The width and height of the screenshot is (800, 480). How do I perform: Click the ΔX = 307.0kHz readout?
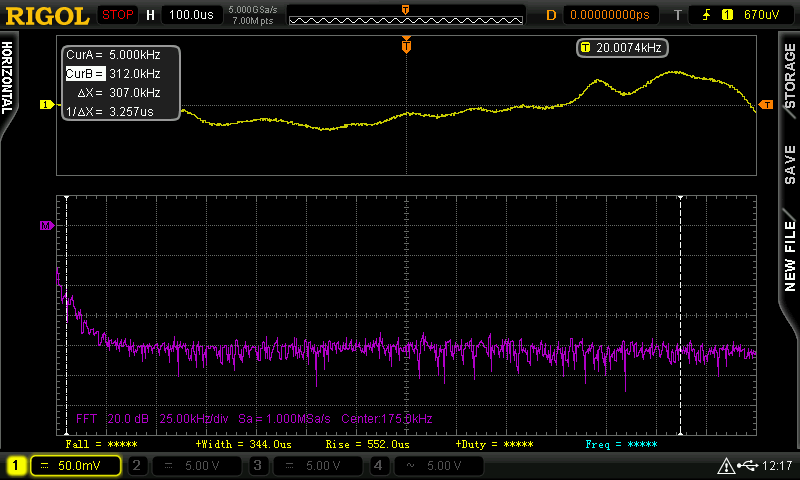[x=119, y=93]
